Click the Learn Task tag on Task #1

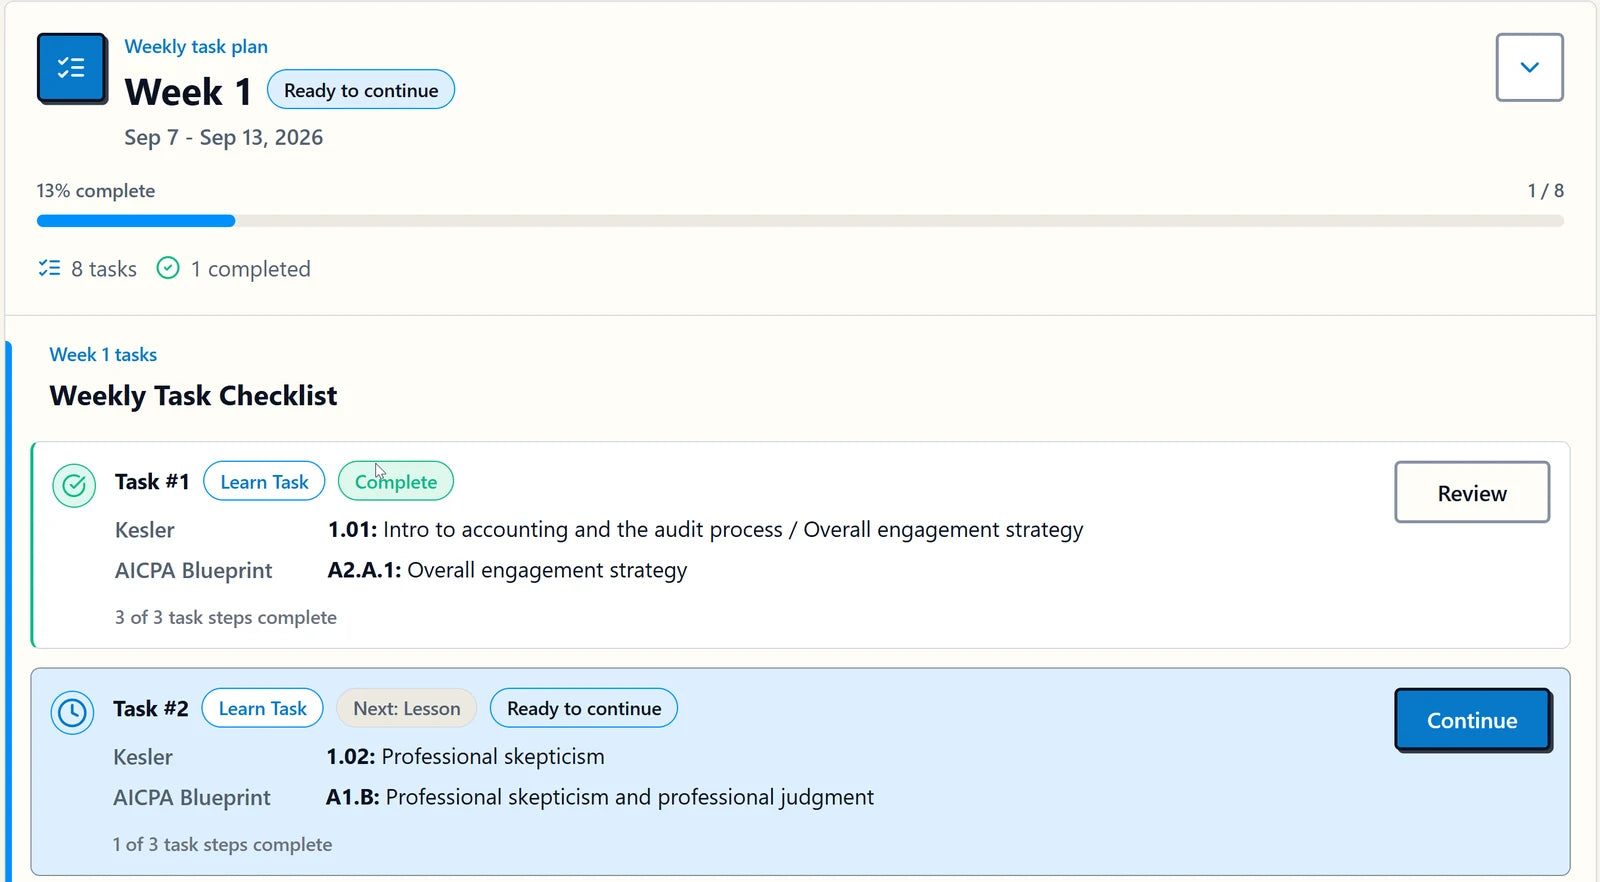pos(264,481)
